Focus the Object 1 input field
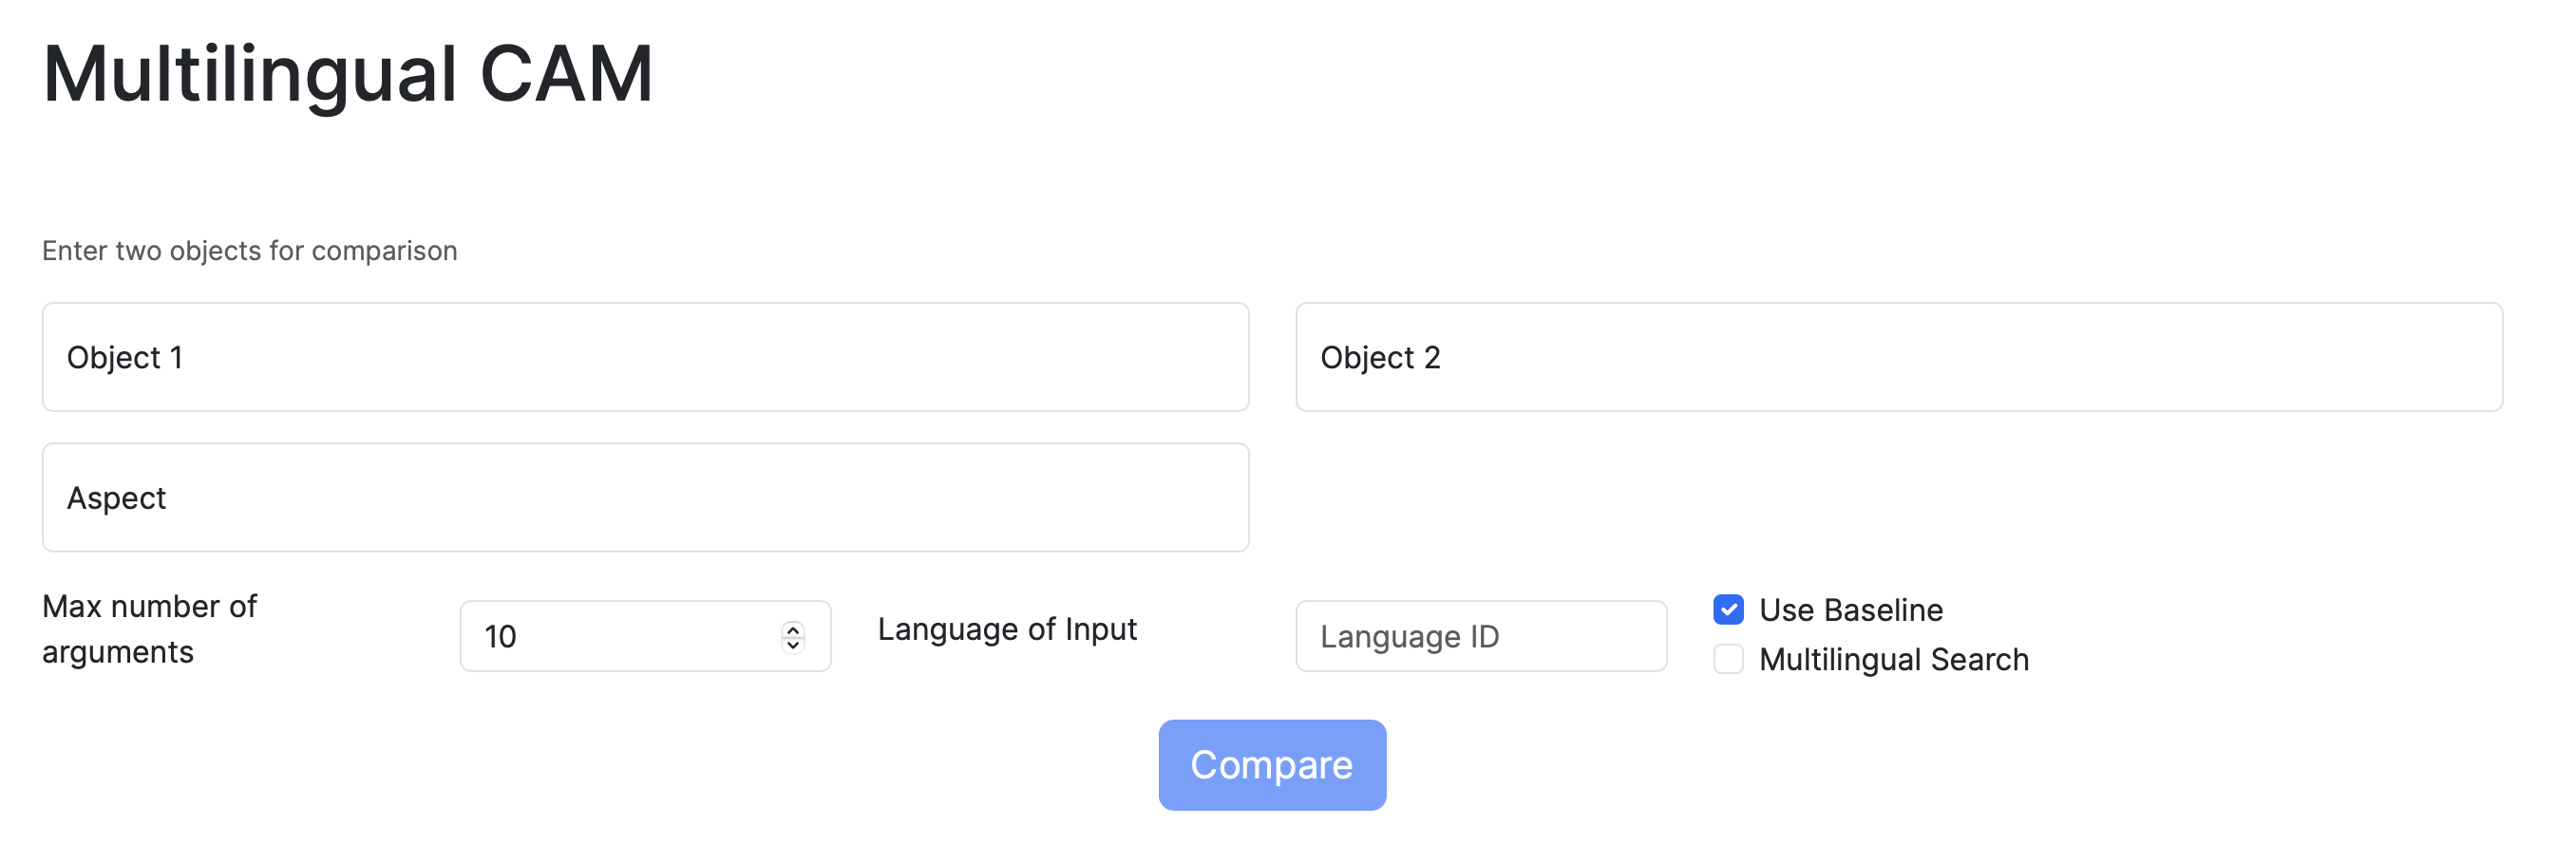The height and width of the screenshot is (862, 2576). [x=645, y=357]
